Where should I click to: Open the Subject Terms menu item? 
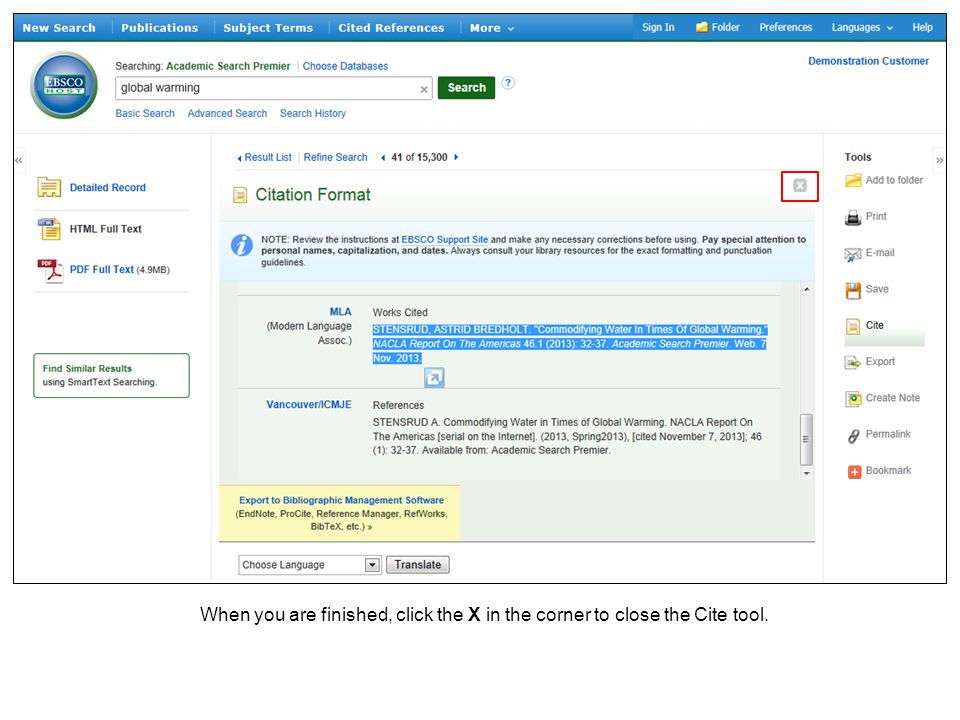[x=268, y=28]
